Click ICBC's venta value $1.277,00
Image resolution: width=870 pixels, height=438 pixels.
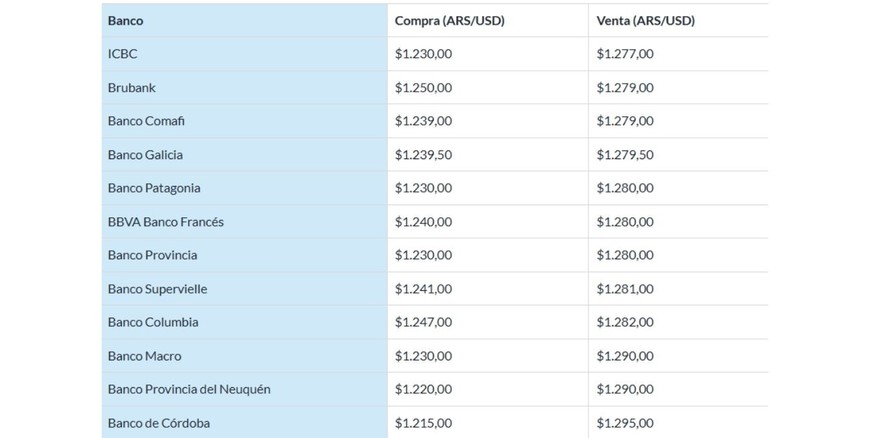tap(625, 54)
